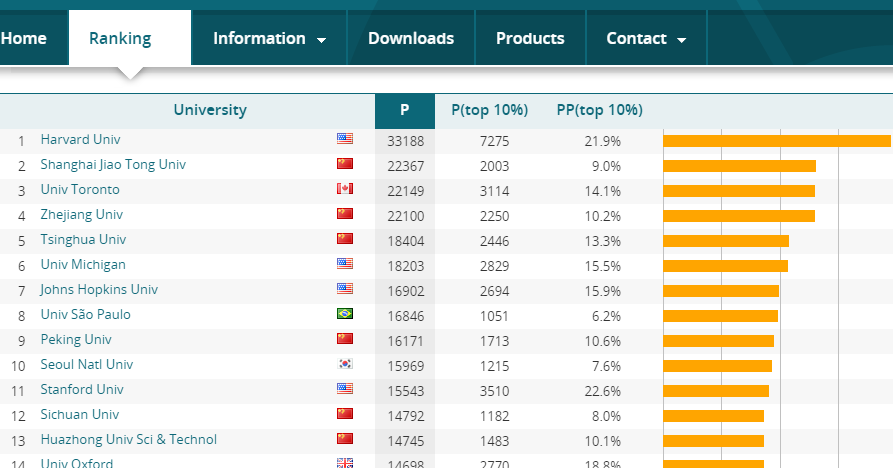The image size is (893, 468).
Task: Sort by the University column header
Action: click(210, 110)
